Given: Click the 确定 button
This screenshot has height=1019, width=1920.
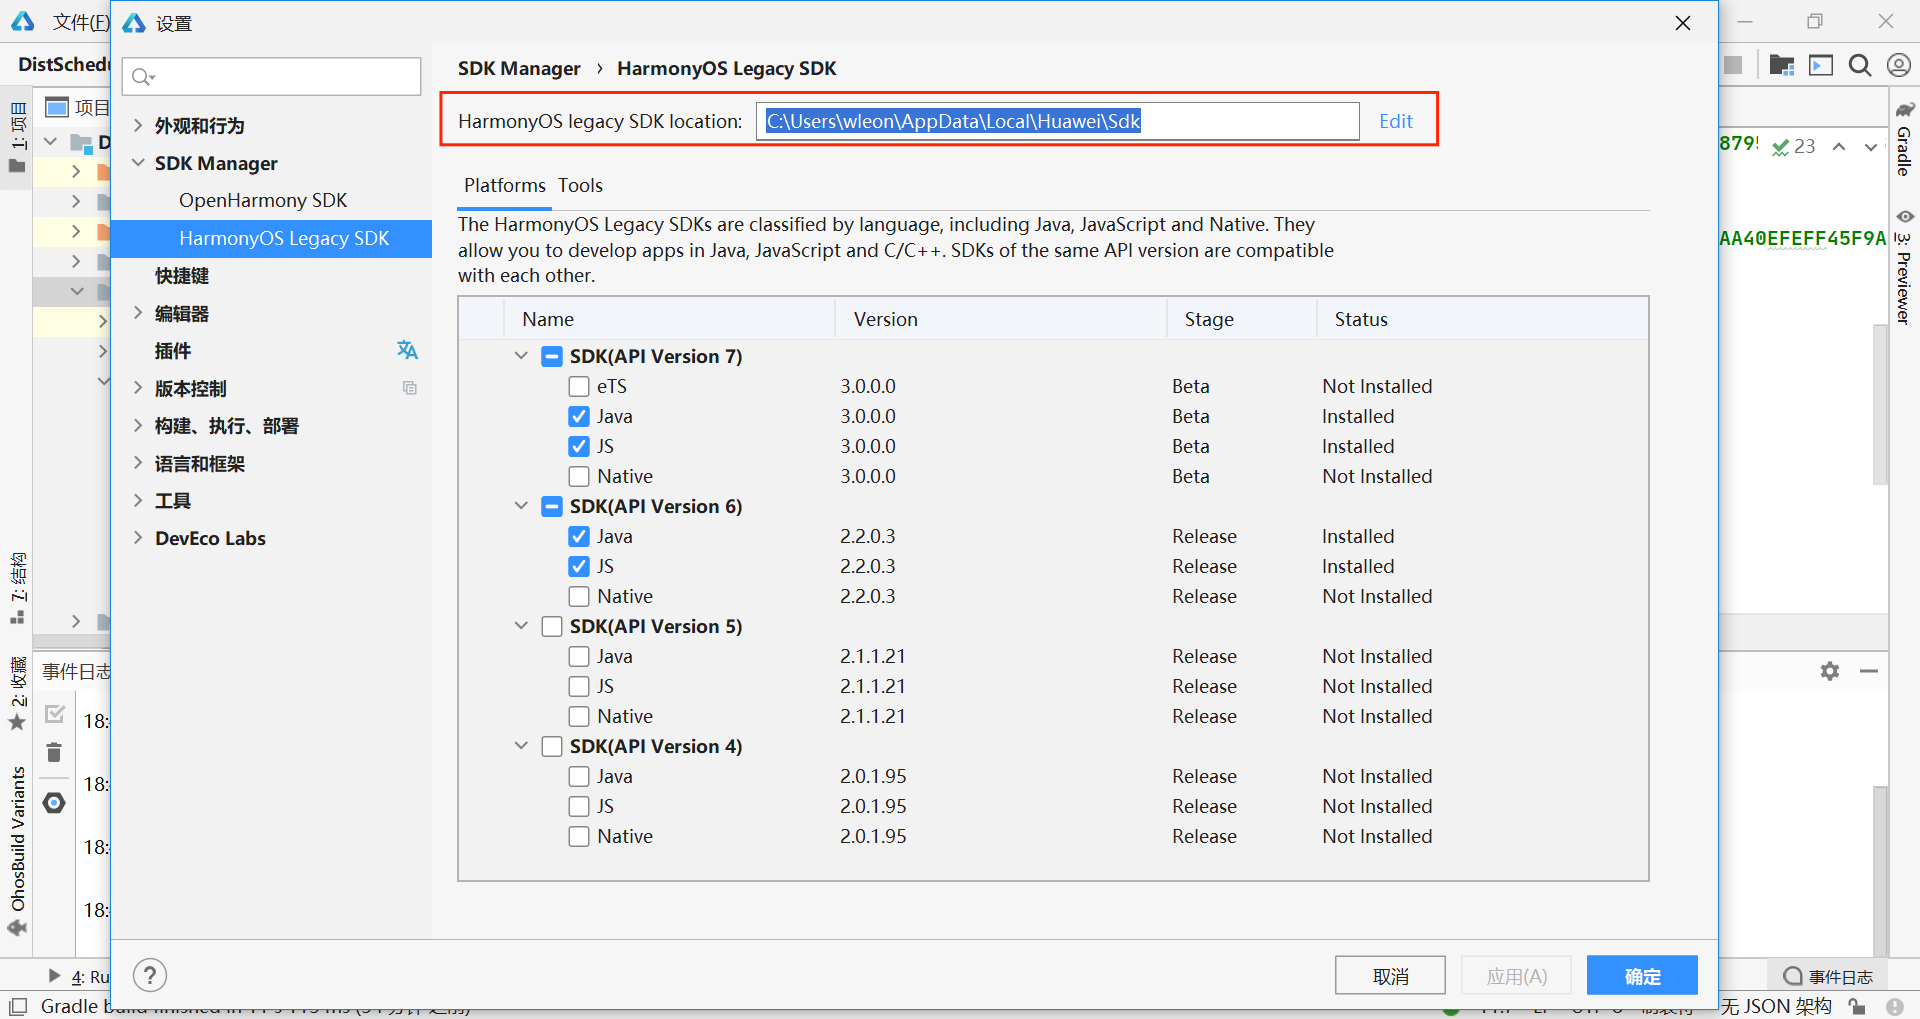Looking at the screenshot, I should (x=1642, y=975).
